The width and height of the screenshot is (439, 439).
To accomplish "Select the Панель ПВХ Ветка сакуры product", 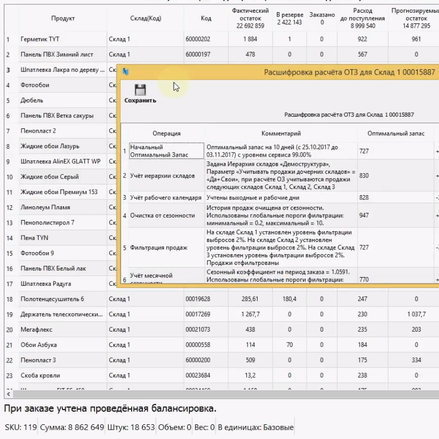I will [57, 116].
